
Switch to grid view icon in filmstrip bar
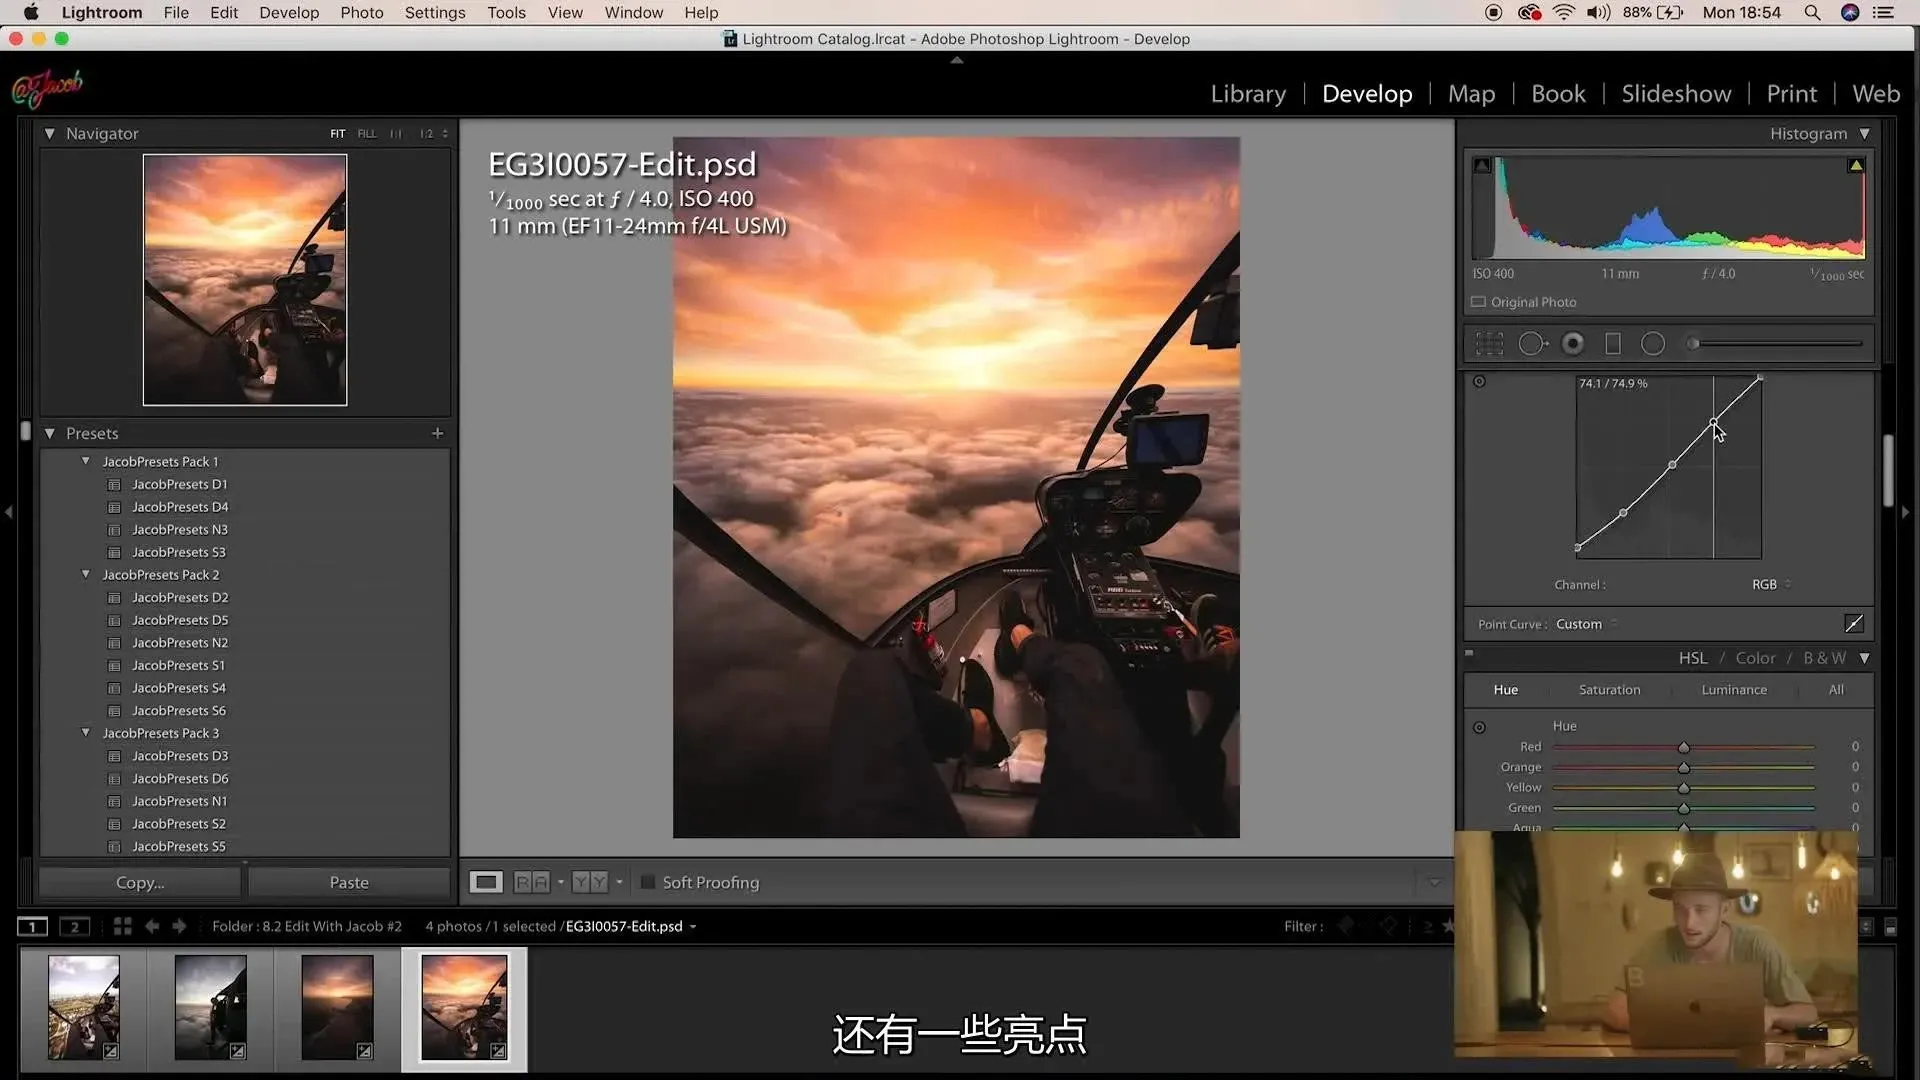pos(122,926)
